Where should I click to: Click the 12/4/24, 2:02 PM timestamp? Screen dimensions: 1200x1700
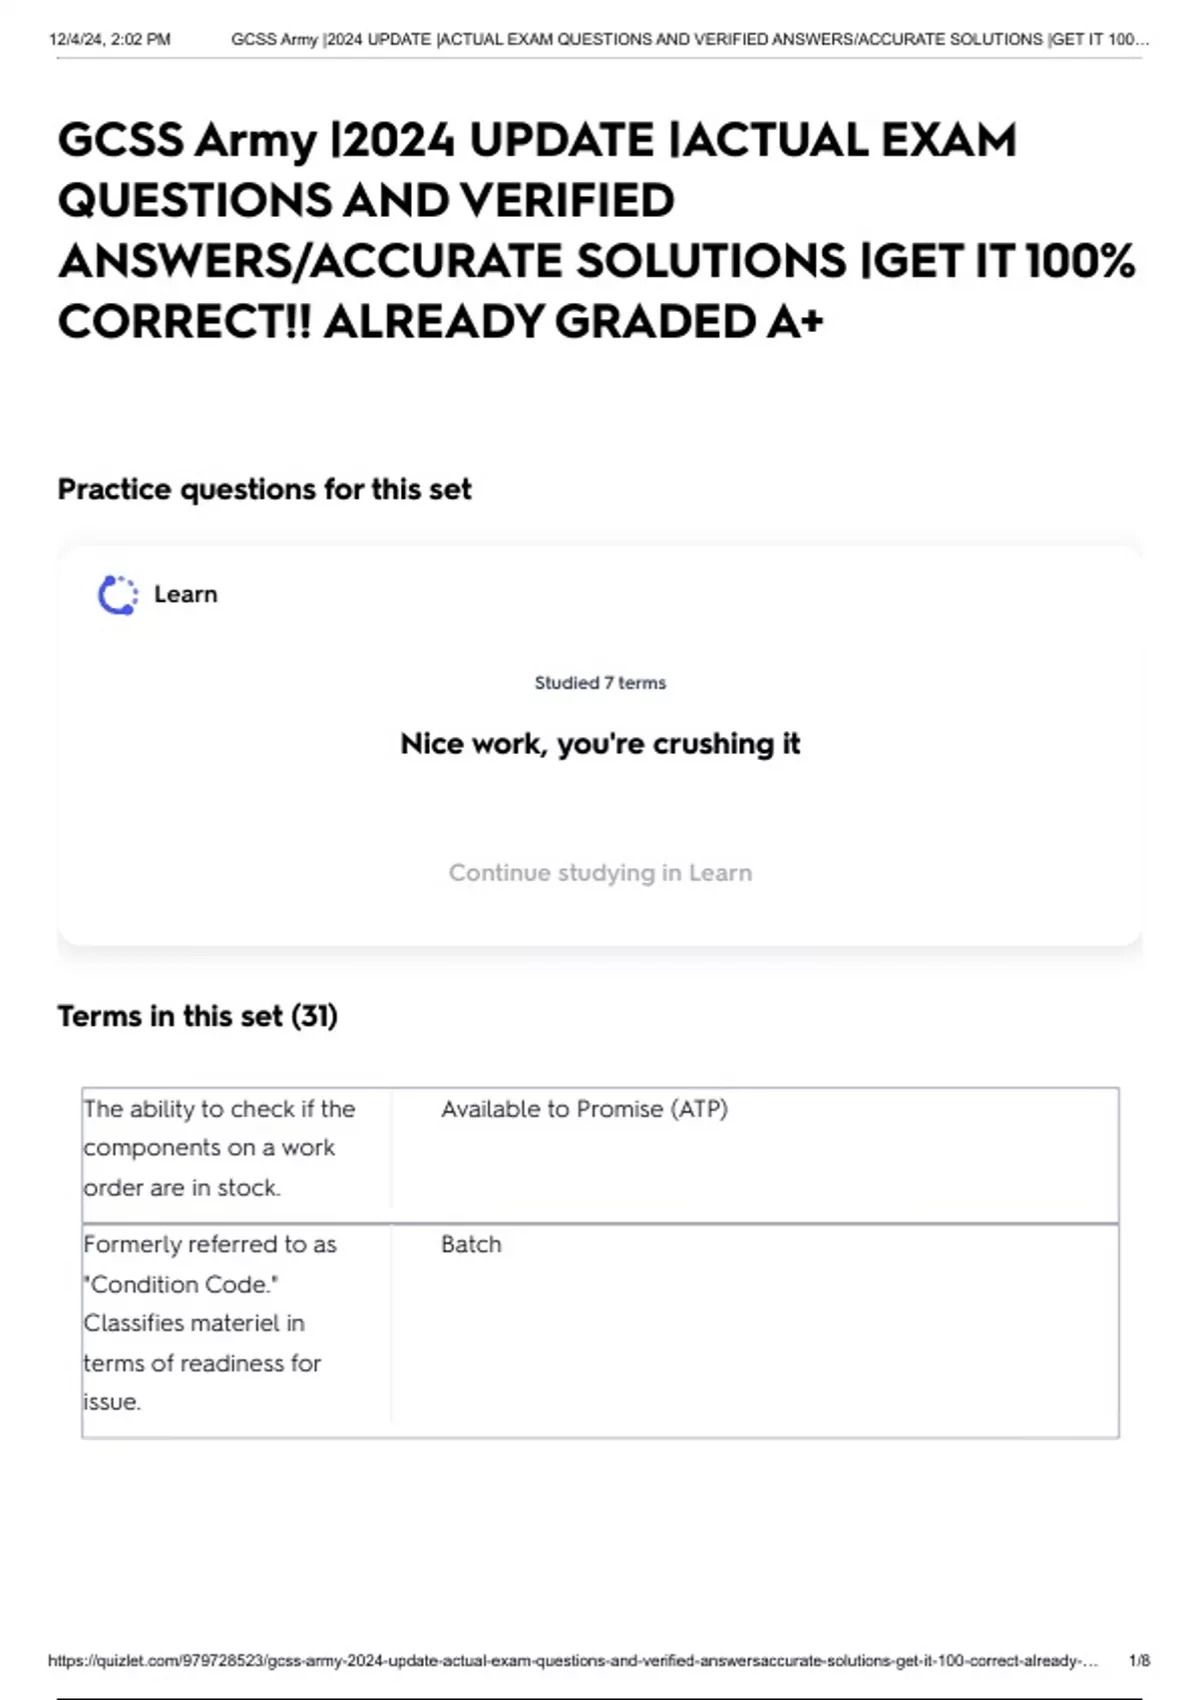click(110, 40)
